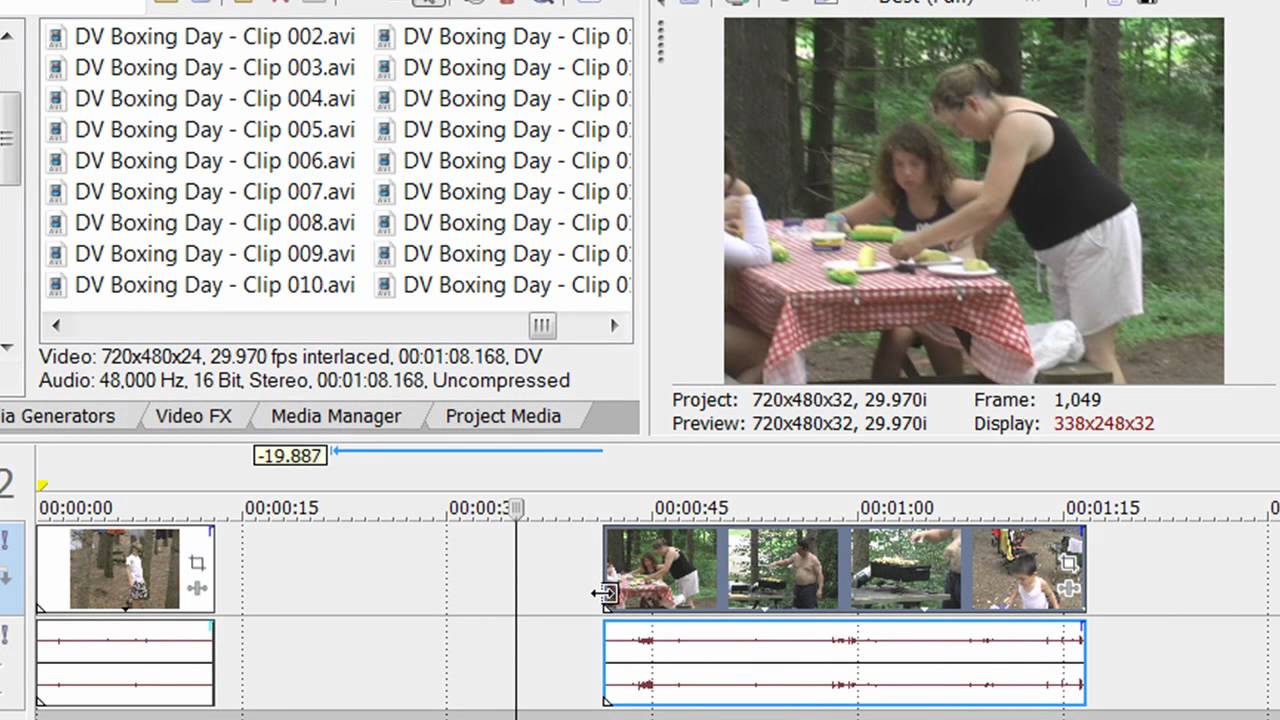Open Event Pan/Crop on the first video clip

197,563
